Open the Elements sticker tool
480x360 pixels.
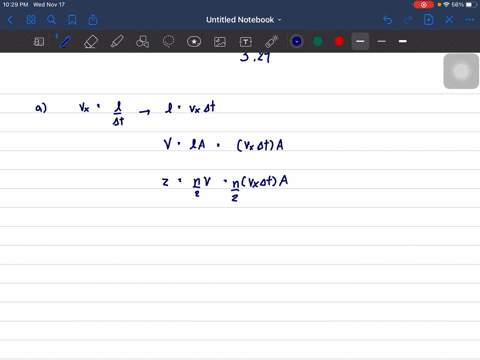194,42
